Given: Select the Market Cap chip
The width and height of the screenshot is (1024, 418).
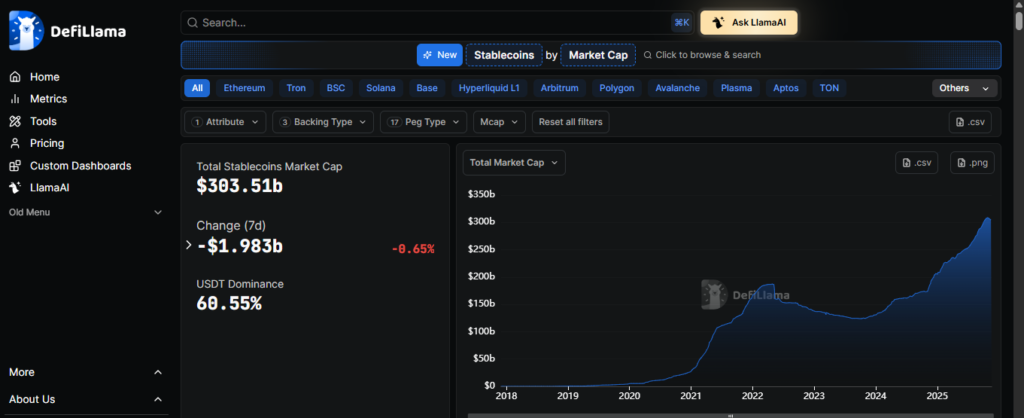Looking at the screenshot, I should coord(598,55).
